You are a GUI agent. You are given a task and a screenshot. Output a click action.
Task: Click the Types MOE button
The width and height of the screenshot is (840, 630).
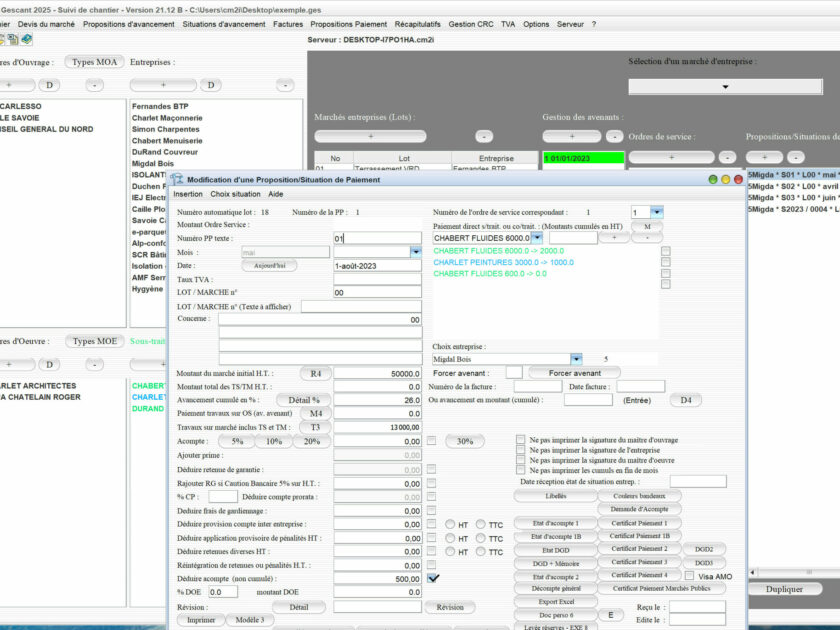pos(95,341)
